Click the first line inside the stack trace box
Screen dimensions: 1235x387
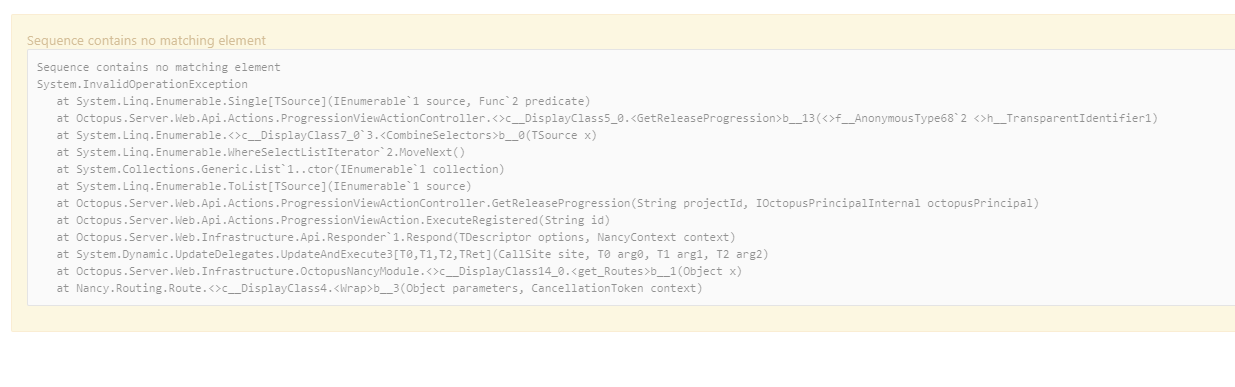[x=159, y=67]
